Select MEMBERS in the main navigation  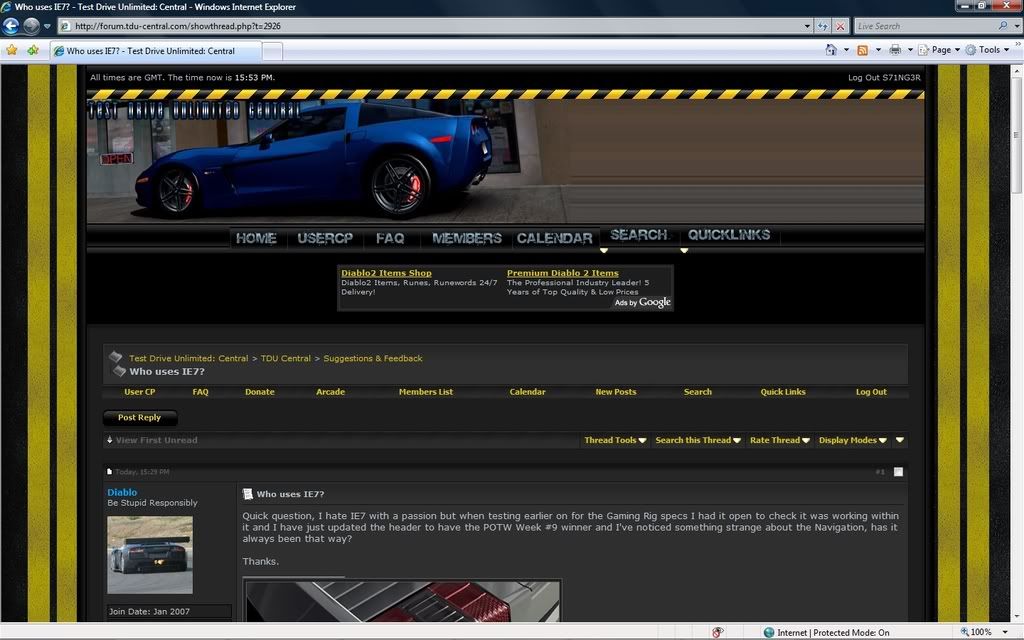pyautogui.click(x=466, y=238)
